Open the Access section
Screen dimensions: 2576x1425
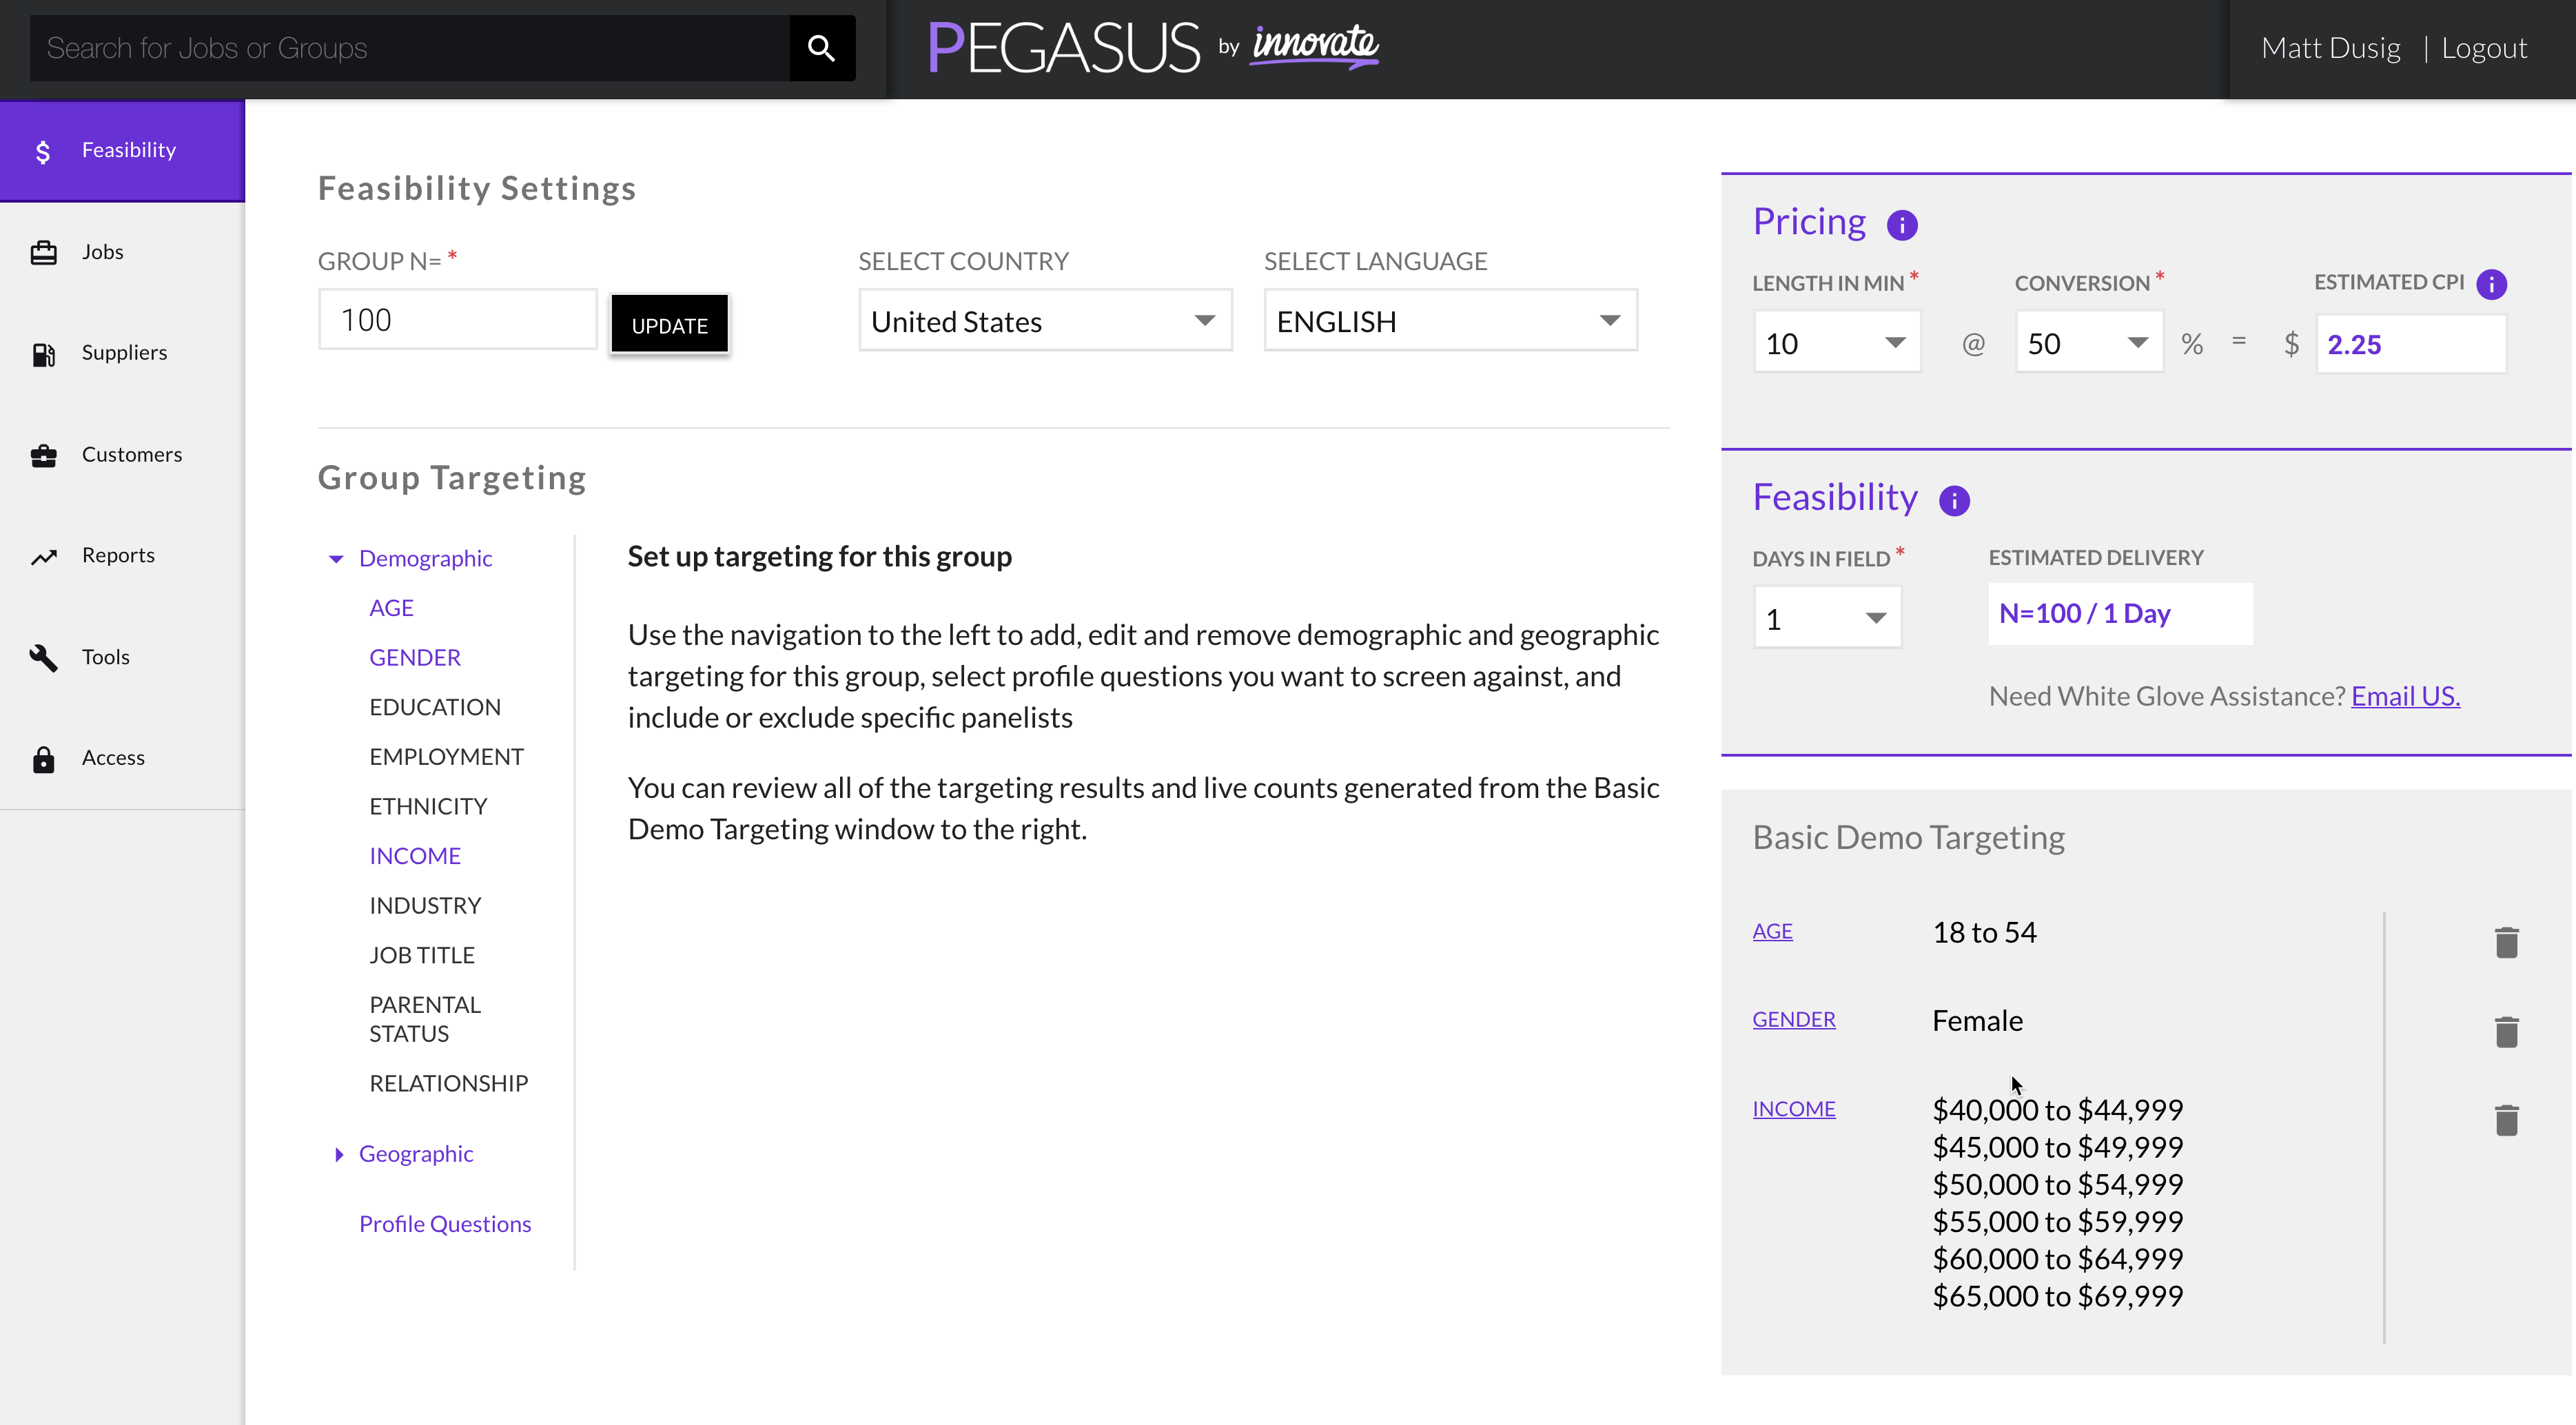(x=113, y=758)
